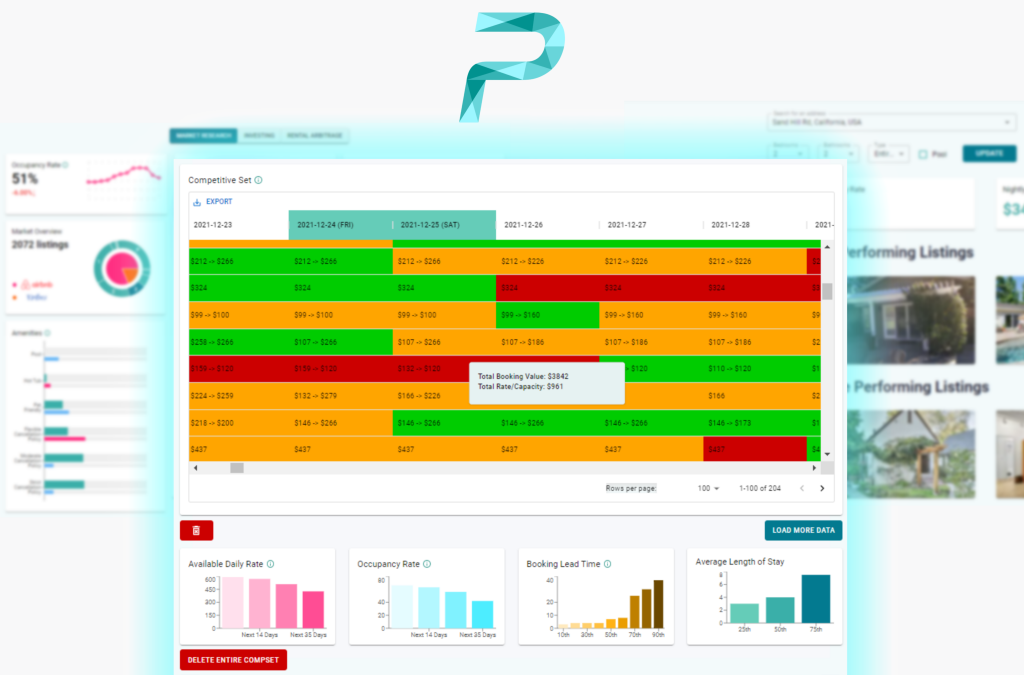Click the horizontal scroll-left arrow
The image size is (1024, 675).
[195, 468]
